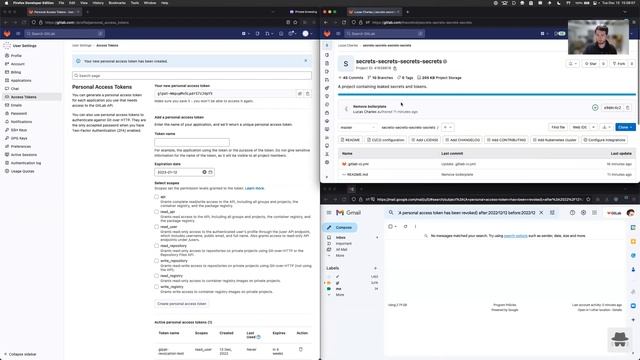Viewport: 640px width, 360px height.
Task: Click Compose in Gmail
Action: click(340, 227)
